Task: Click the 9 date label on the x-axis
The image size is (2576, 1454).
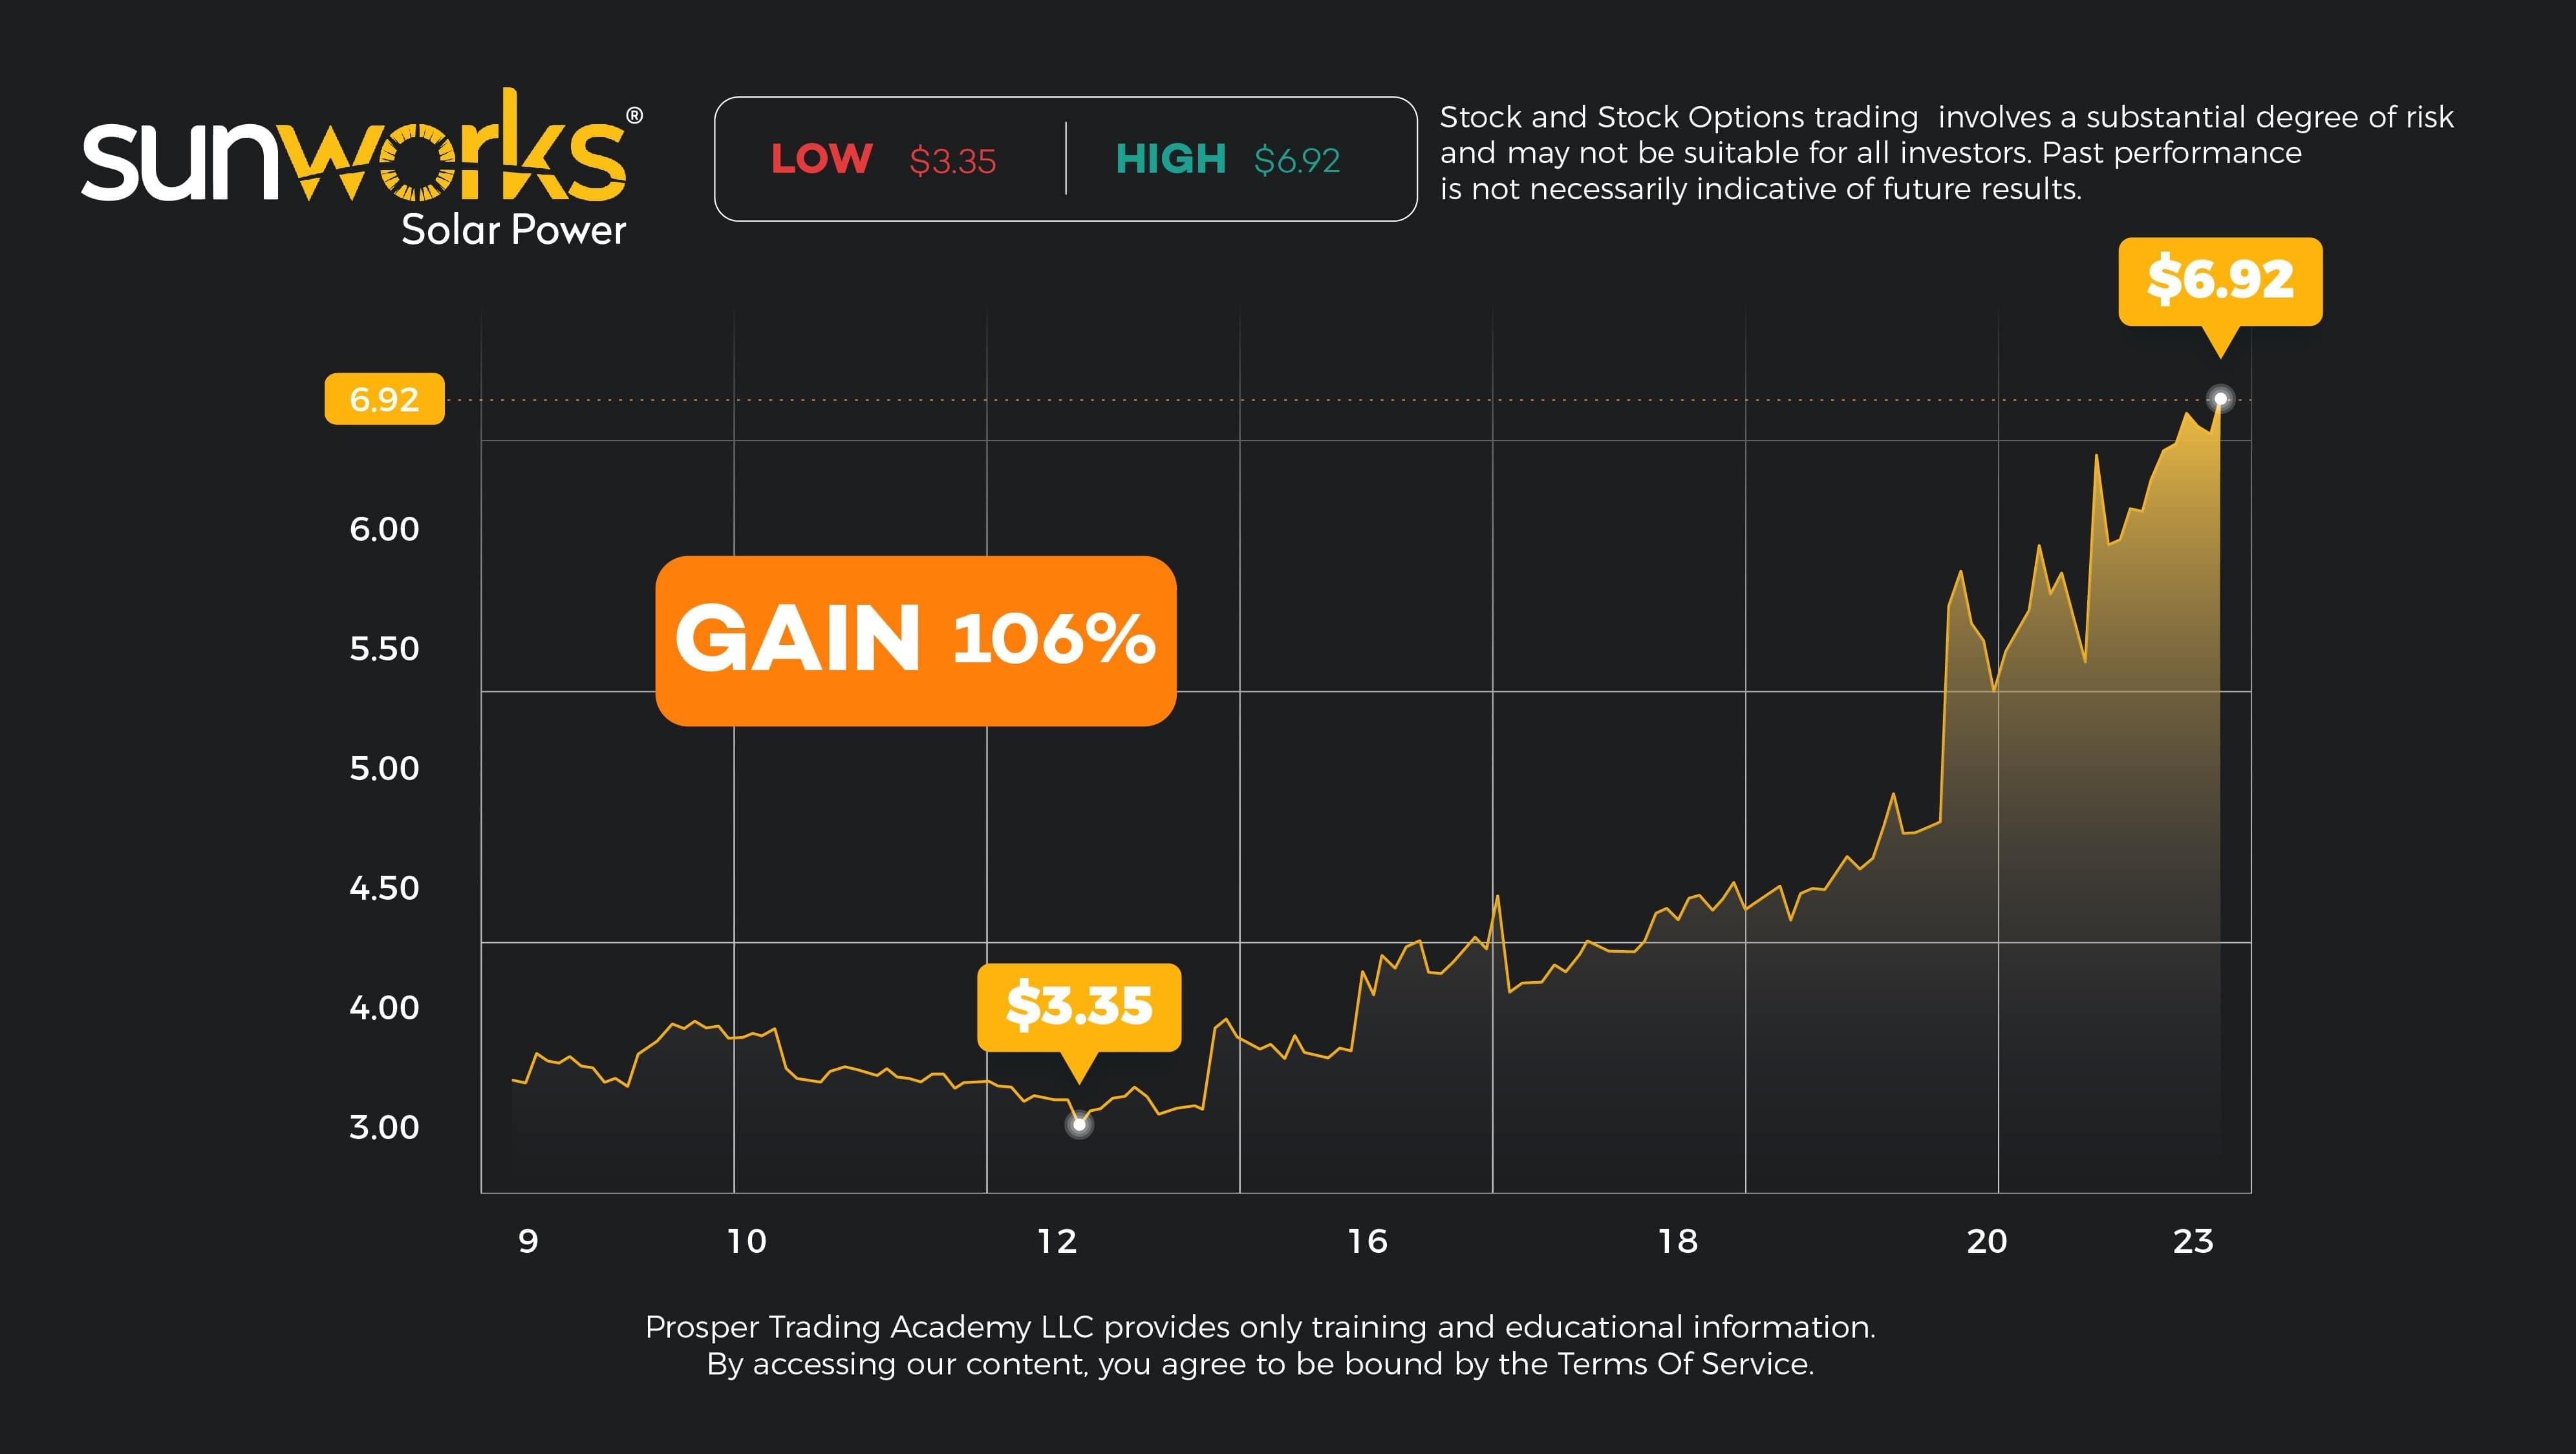Action: [528, 1242]
